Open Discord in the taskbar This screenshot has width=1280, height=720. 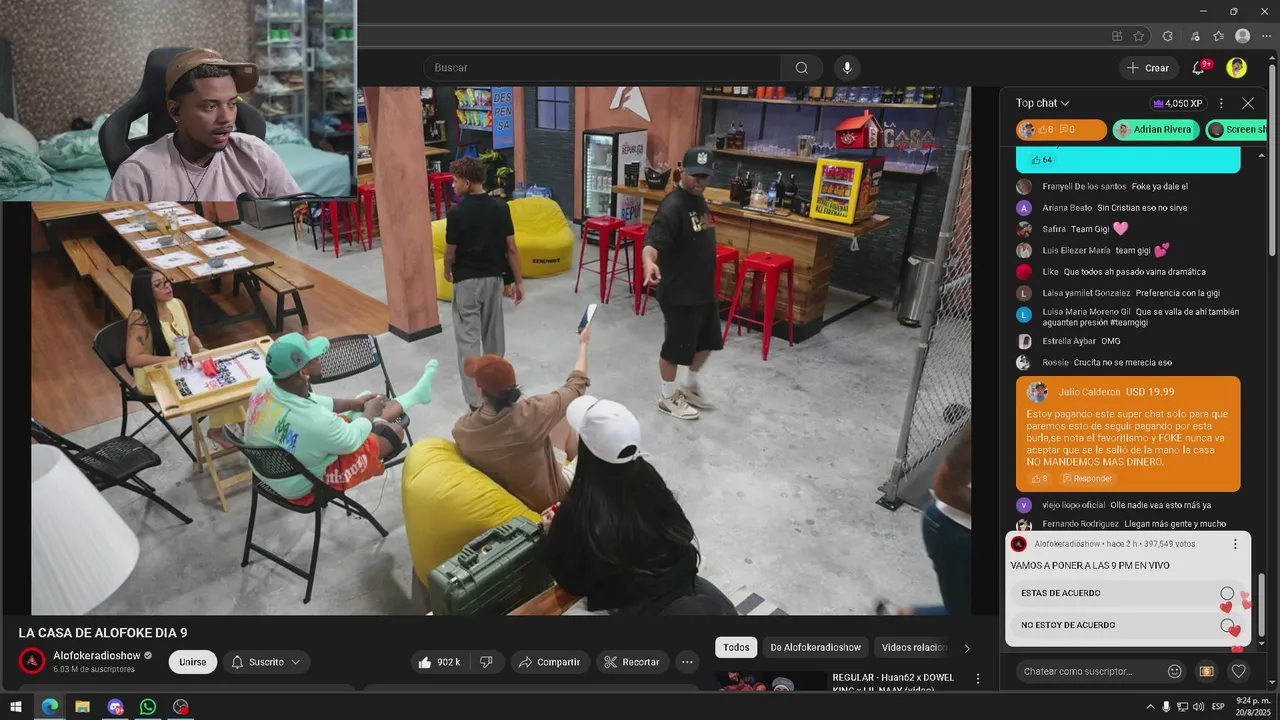[x=115, y=707]
